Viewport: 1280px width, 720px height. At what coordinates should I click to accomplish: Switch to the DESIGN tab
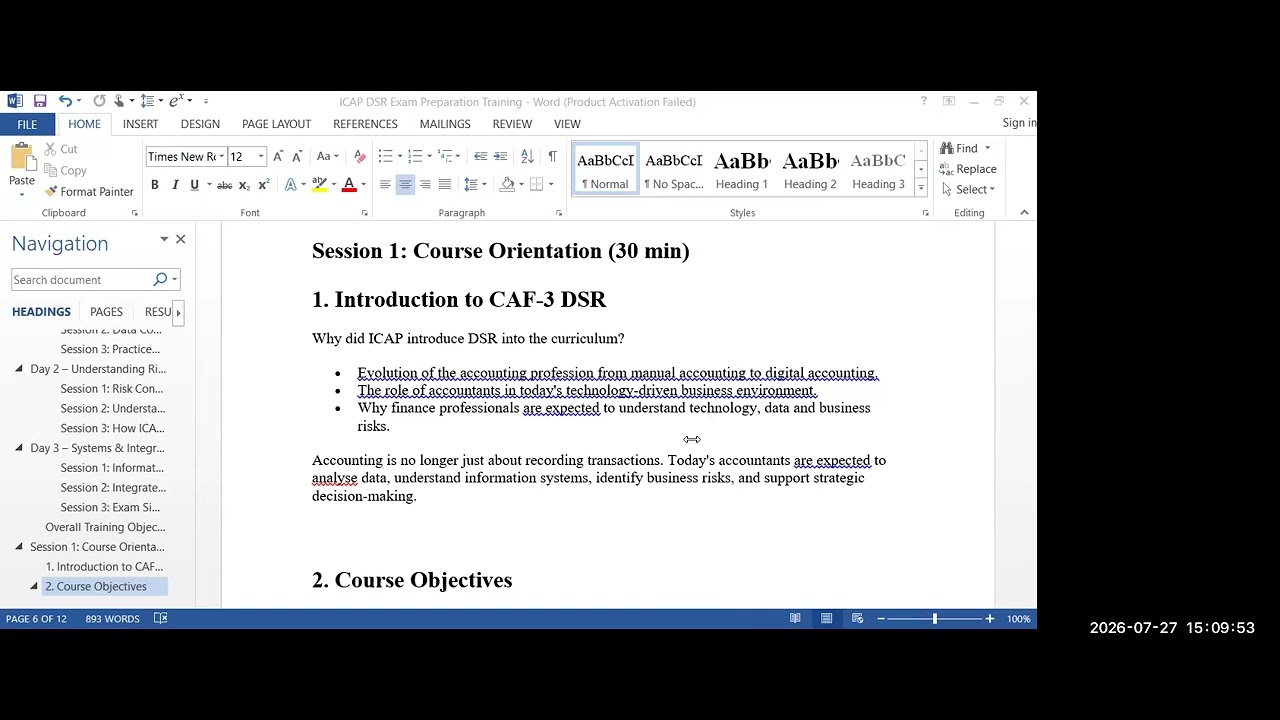coord(200,124)
